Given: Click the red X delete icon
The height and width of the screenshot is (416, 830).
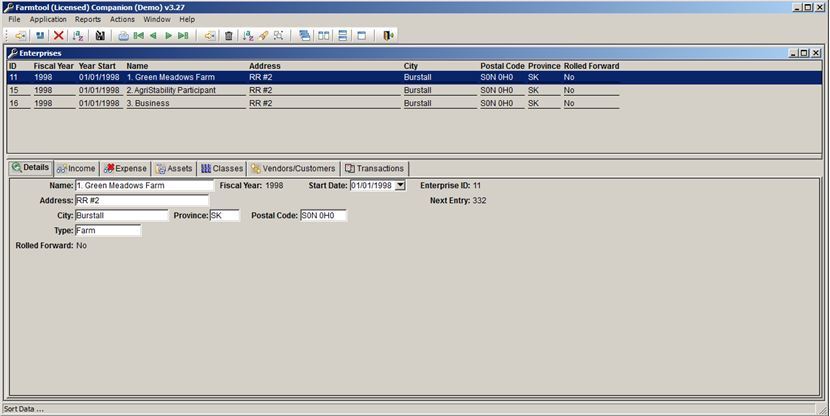Looking at the screenshot, I should (x=59, y=35).
